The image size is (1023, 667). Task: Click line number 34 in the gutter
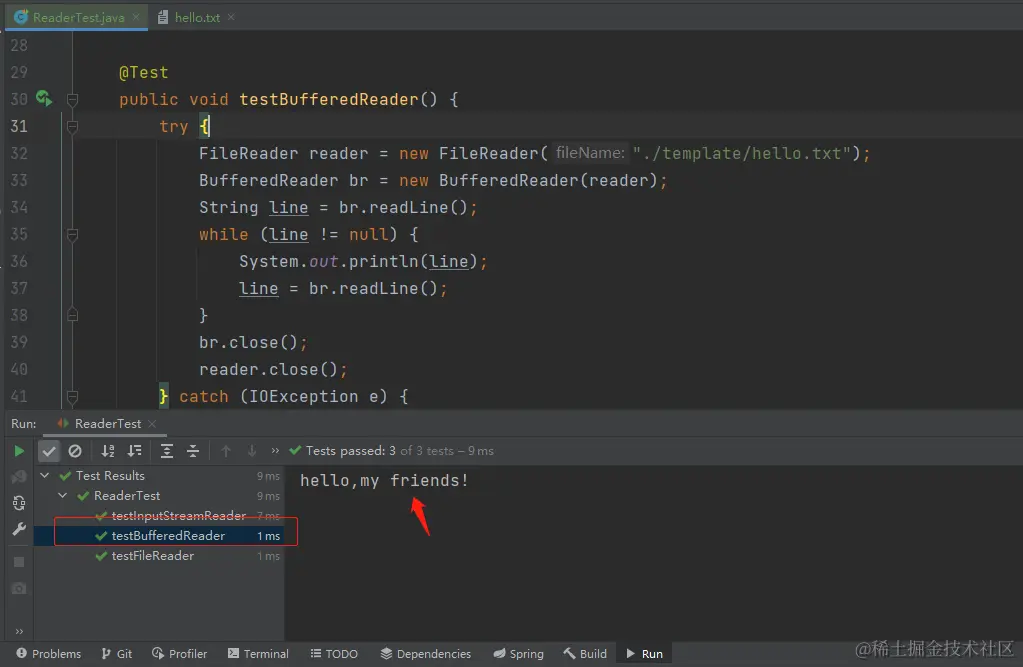[19, 208]
